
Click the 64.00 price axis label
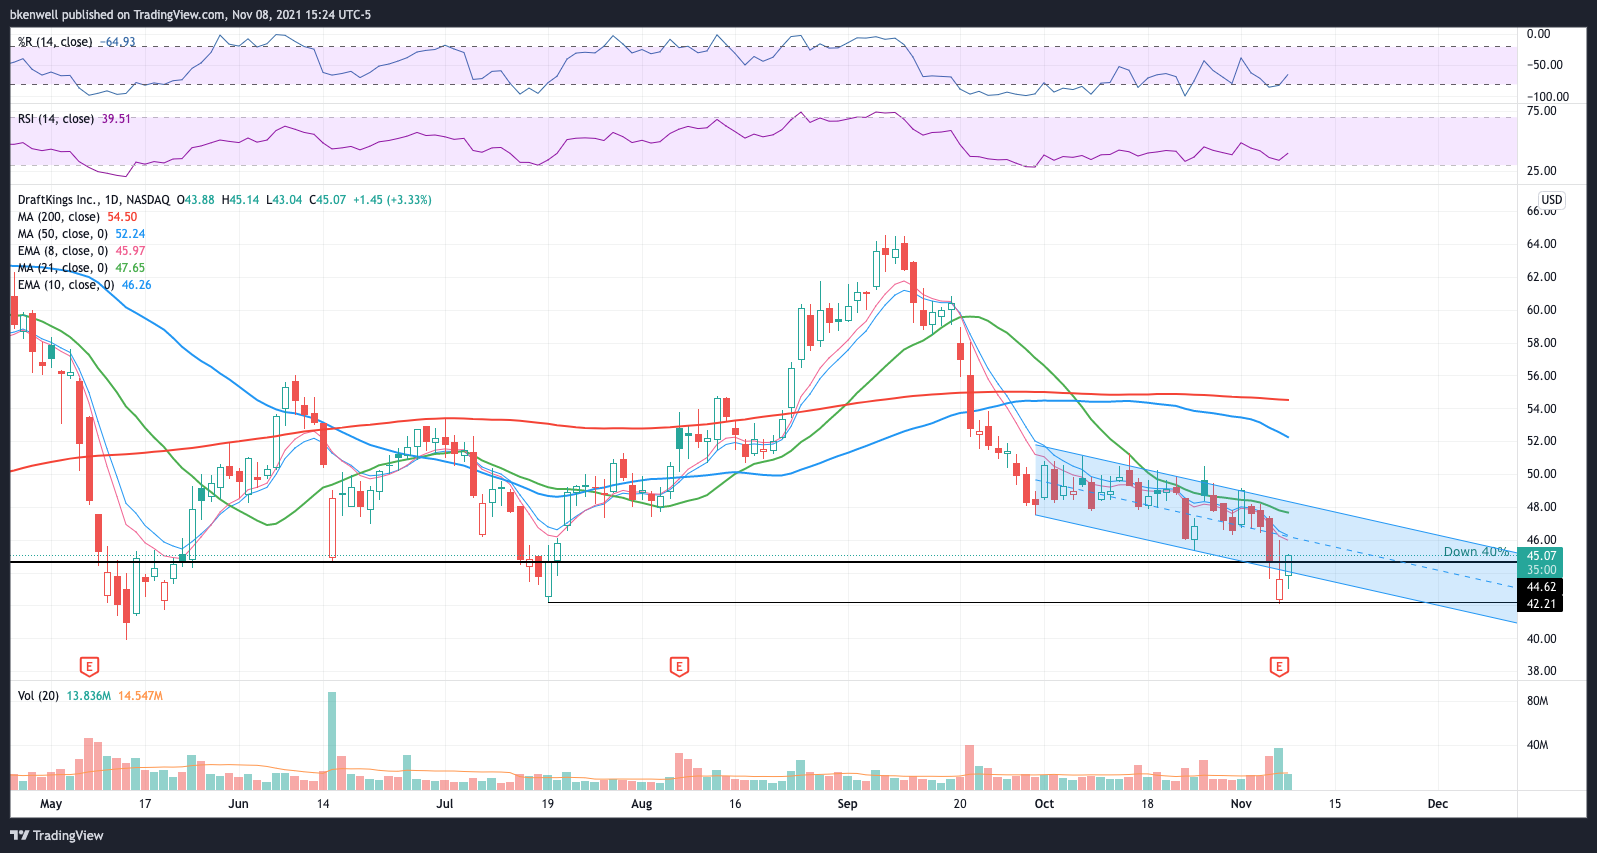pyautogui.click(x=1542, y=244)
